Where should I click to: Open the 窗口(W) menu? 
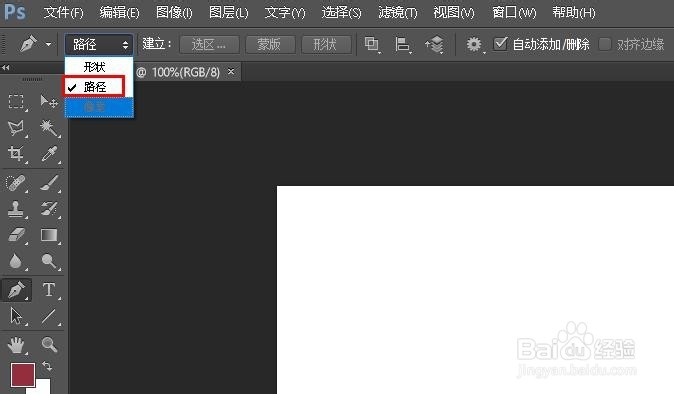pyautogui.click(x=514, y=12)
